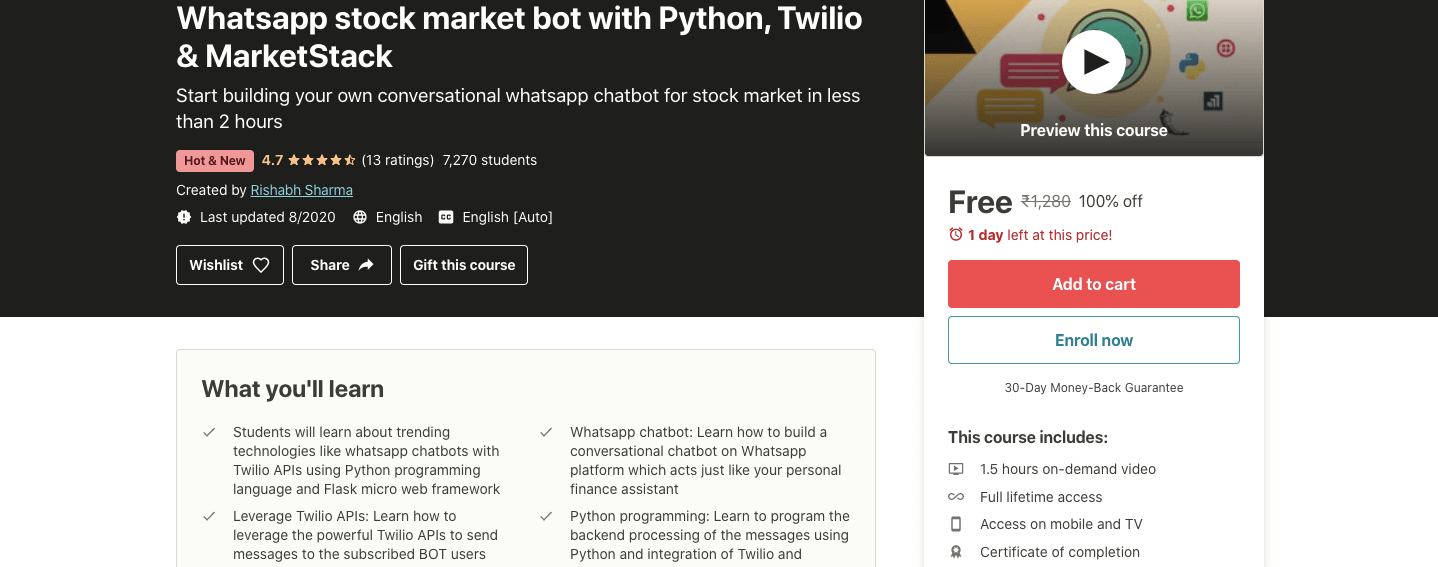This screenshot has width=1438, height=567.
Task: Click the (13 ratings) text
Action: click(x=398, y=160)
